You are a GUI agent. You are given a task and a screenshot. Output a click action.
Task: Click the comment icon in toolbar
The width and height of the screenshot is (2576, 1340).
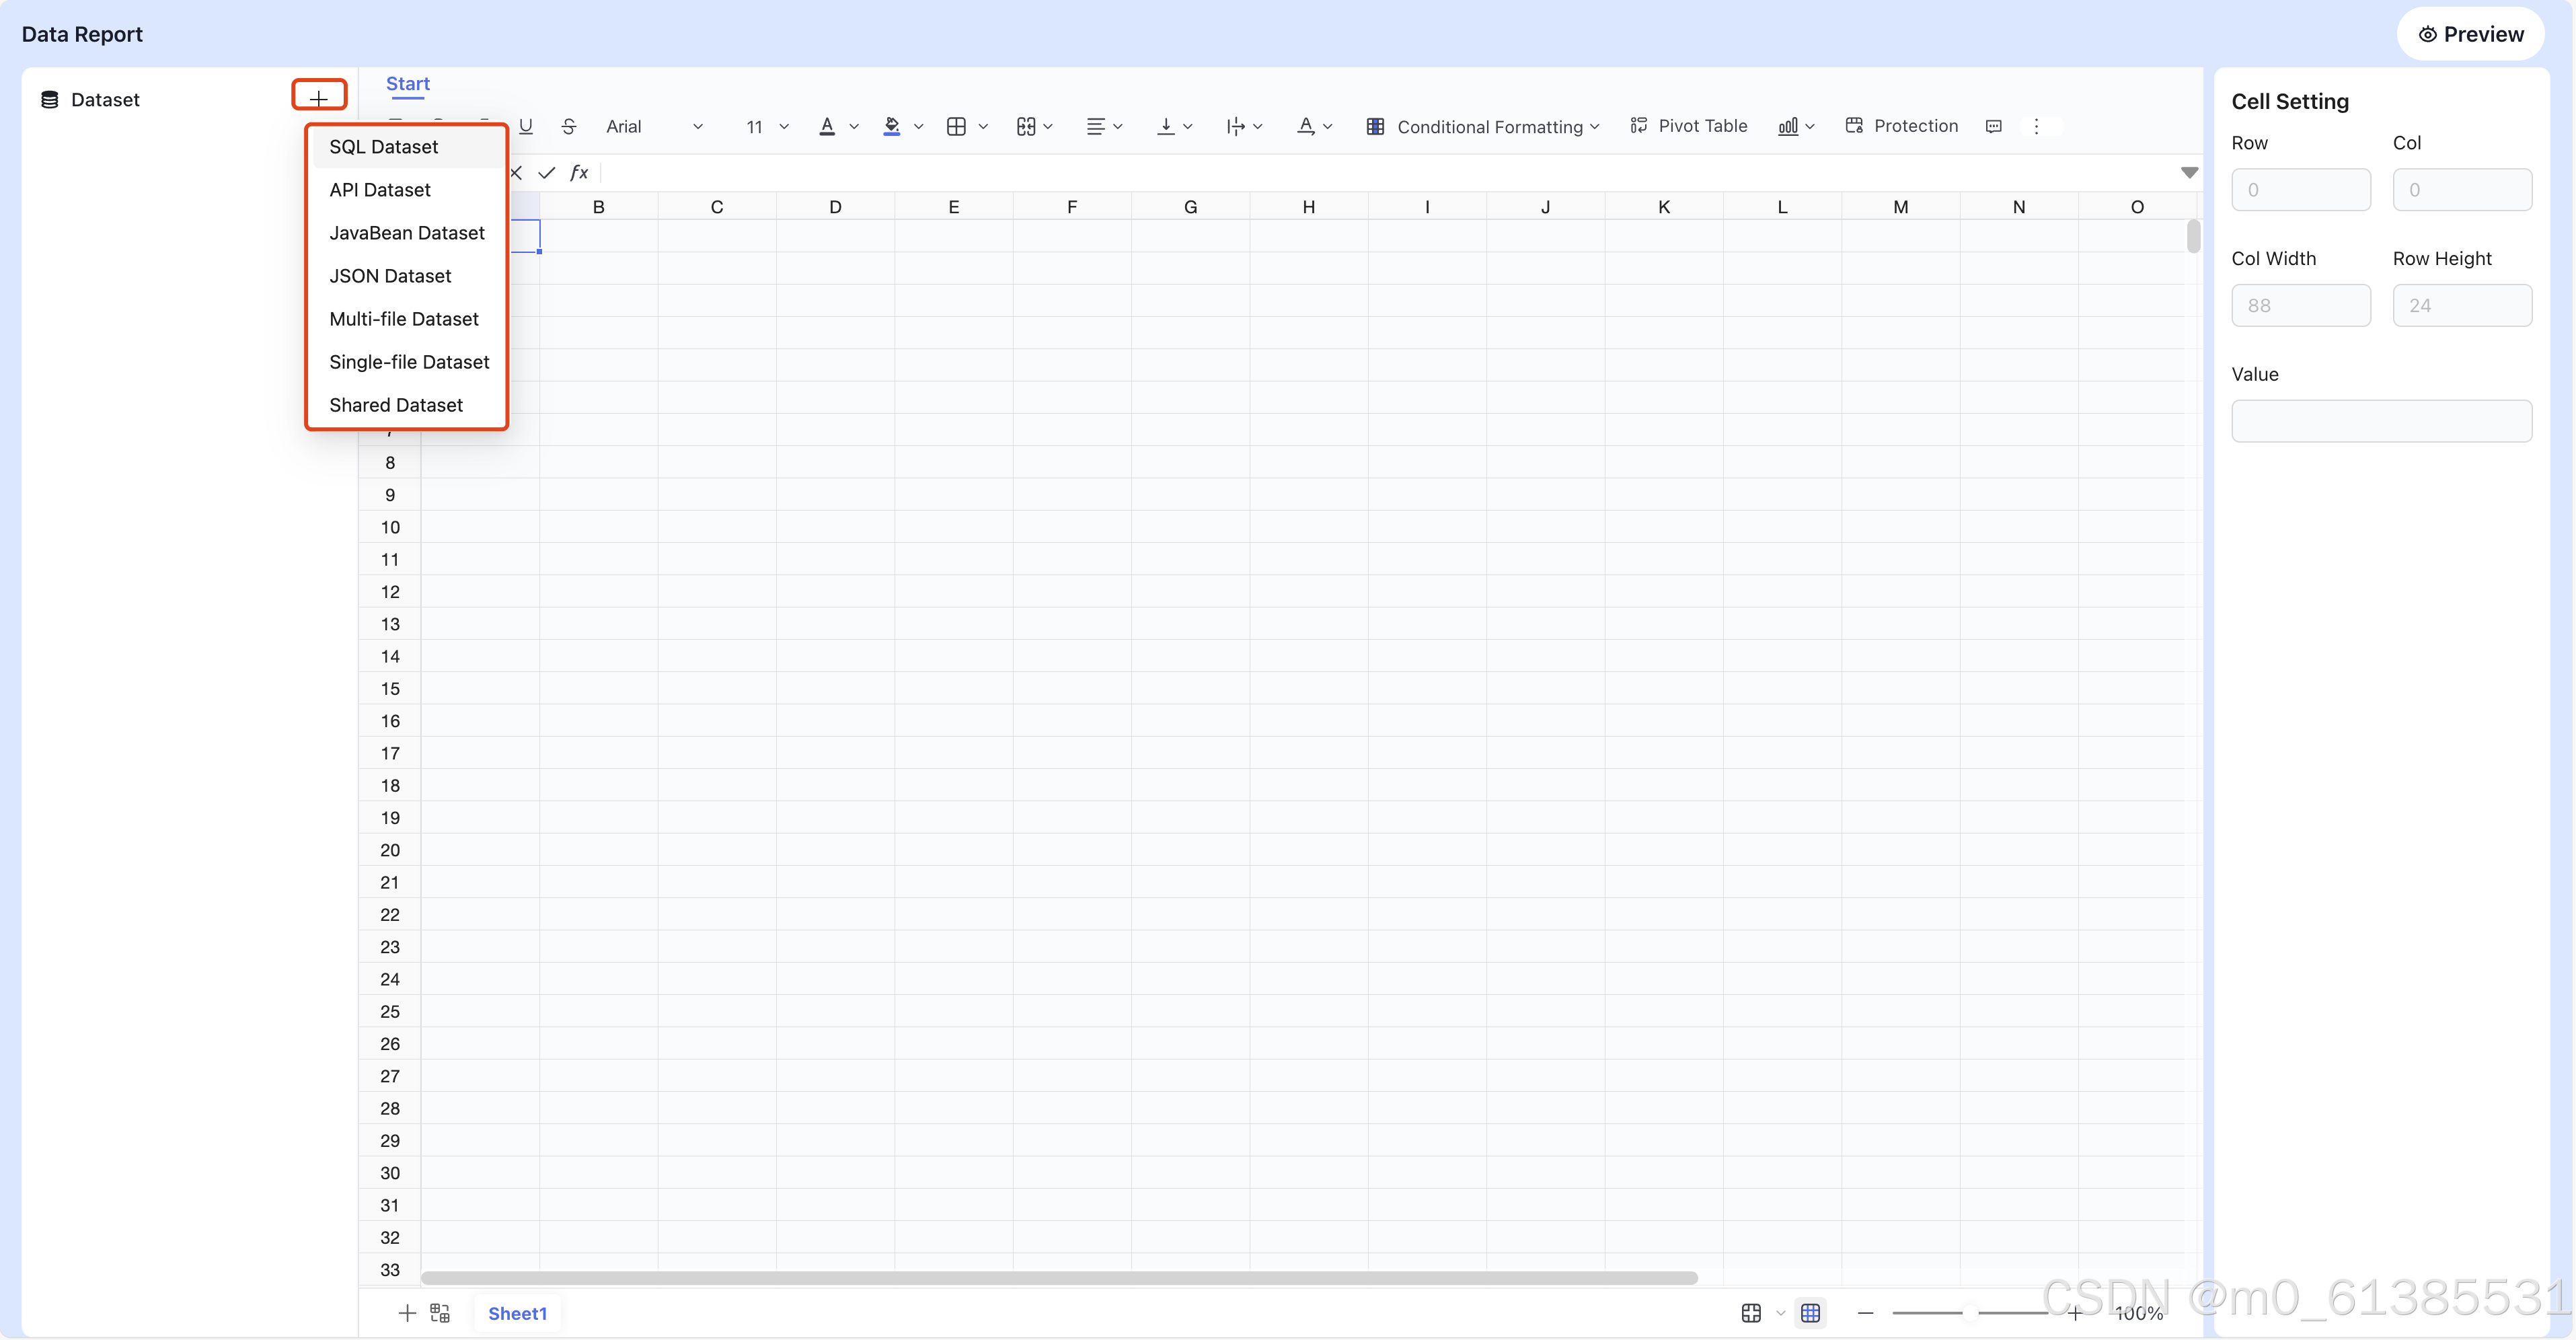coord(1993,126)
